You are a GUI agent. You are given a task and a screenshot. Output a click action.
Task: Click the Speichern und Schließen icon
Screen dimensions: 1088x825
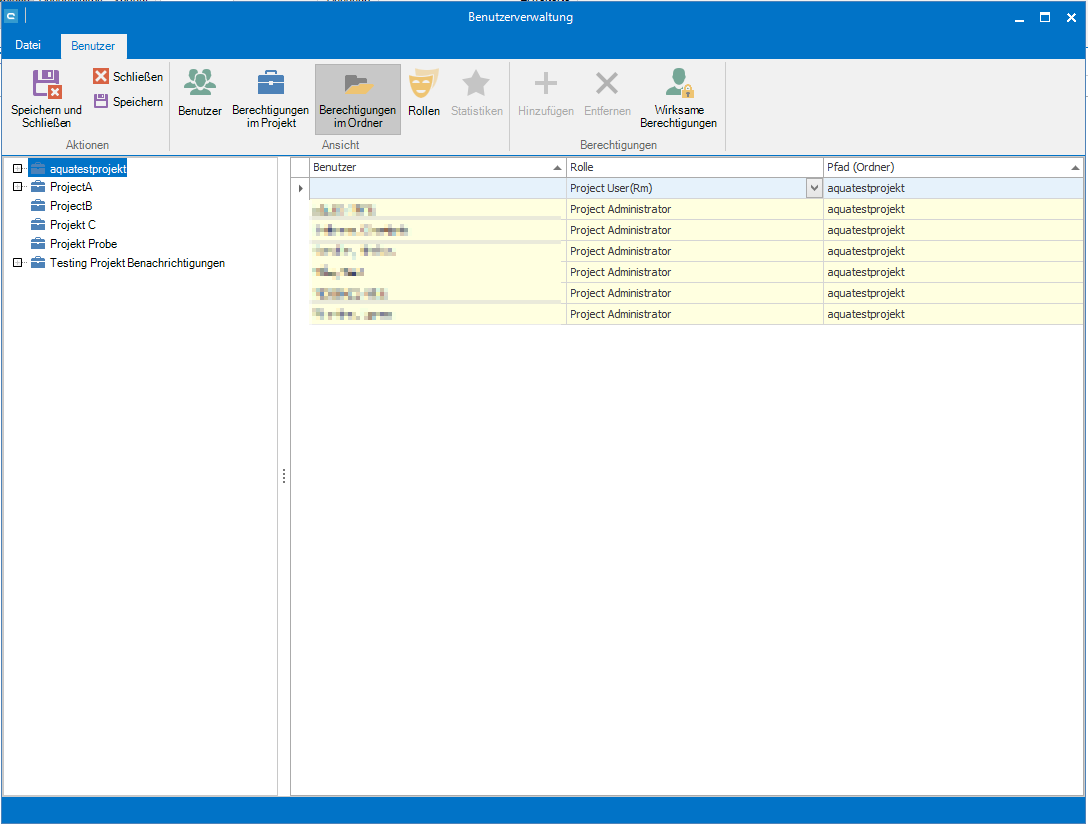pyautogui.click(x=46, y=84)
